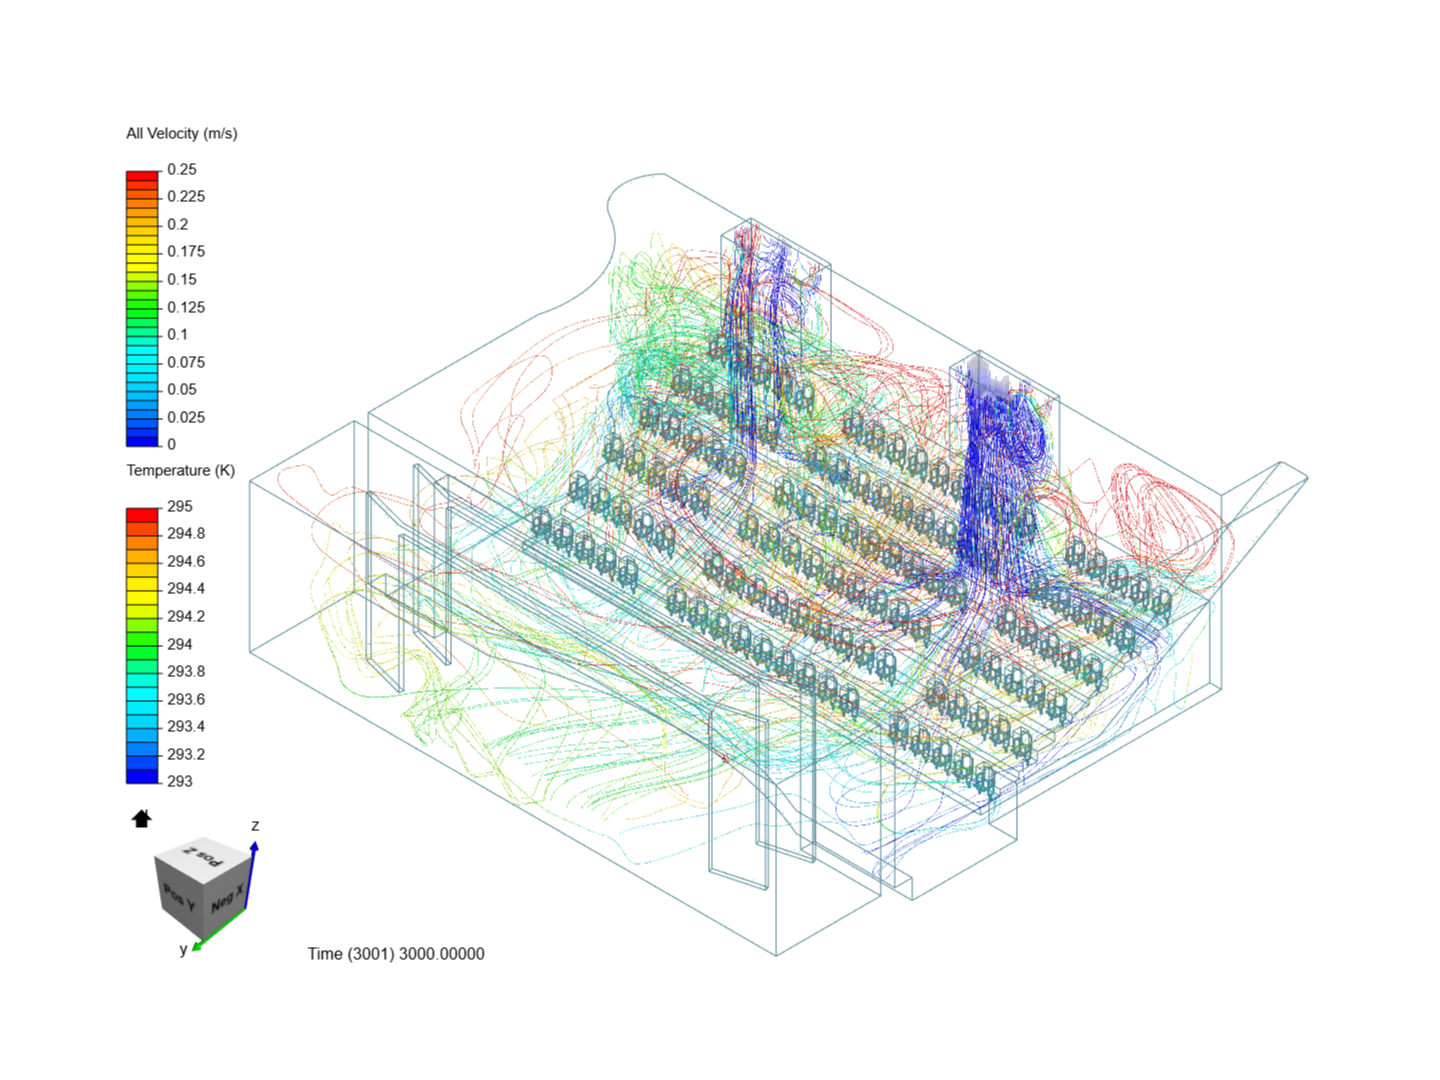Click the 293.2 temperature legend value
The width and height of the screenshot is (1440, 1080).
click(x=186, y=754)
